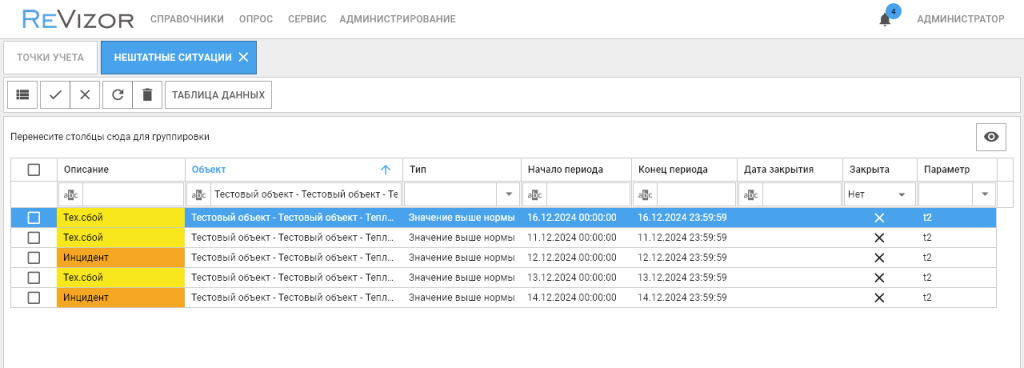Open the notifications bell icon
Image resolution: width=1024 pixels, height=368 pixels.
[885, 20]
